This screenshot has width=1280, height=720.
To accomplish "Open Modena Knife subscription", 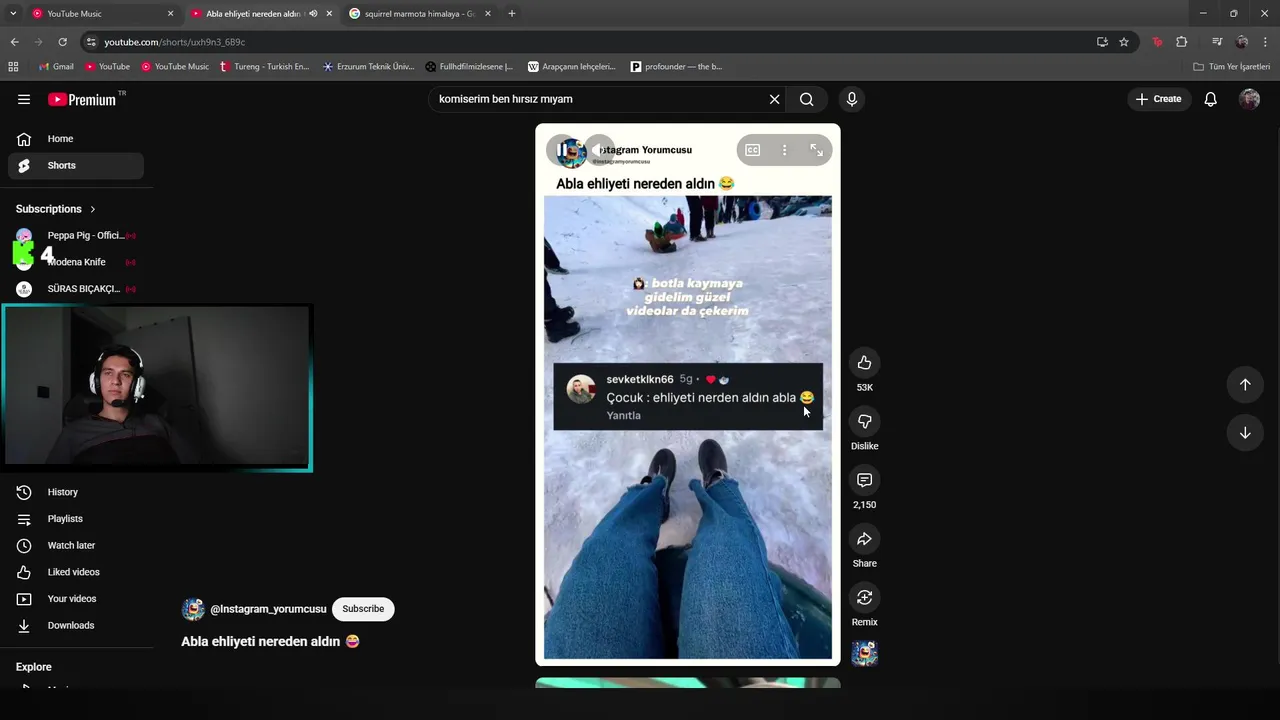I will pos(76,262).
